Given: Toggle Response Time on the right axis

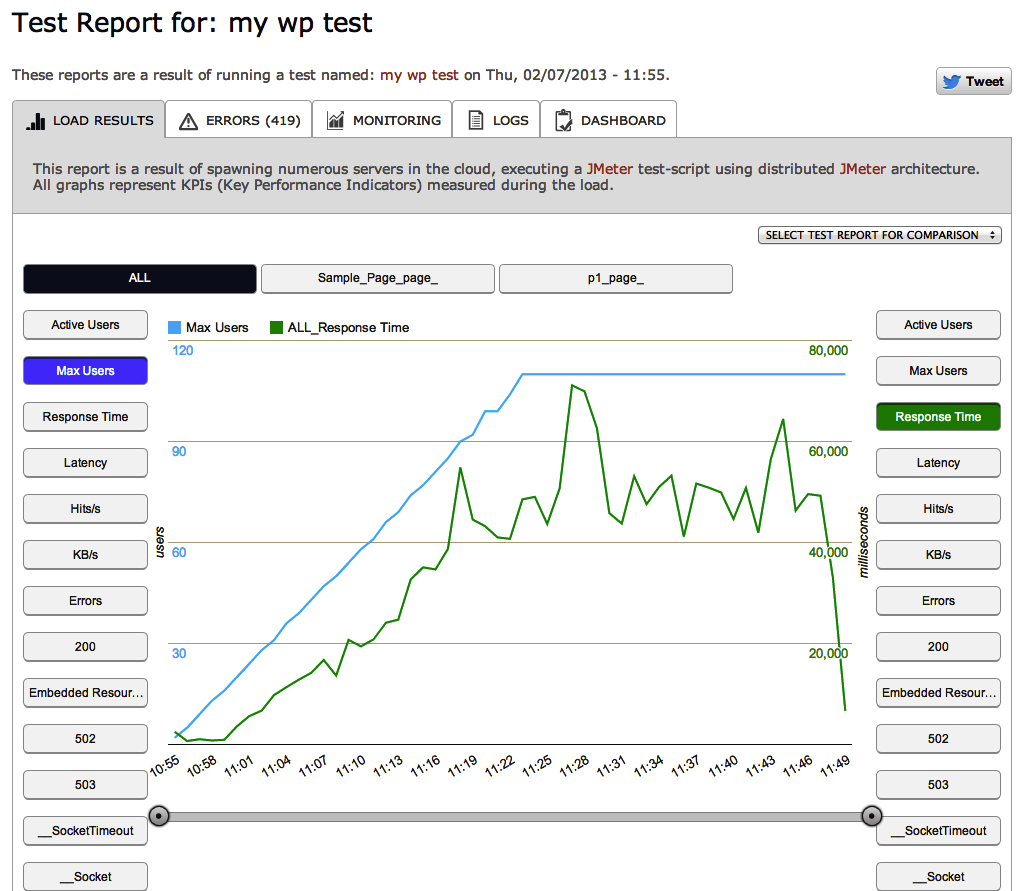Looking at the screenshot, I should click(x=938, y=417).
